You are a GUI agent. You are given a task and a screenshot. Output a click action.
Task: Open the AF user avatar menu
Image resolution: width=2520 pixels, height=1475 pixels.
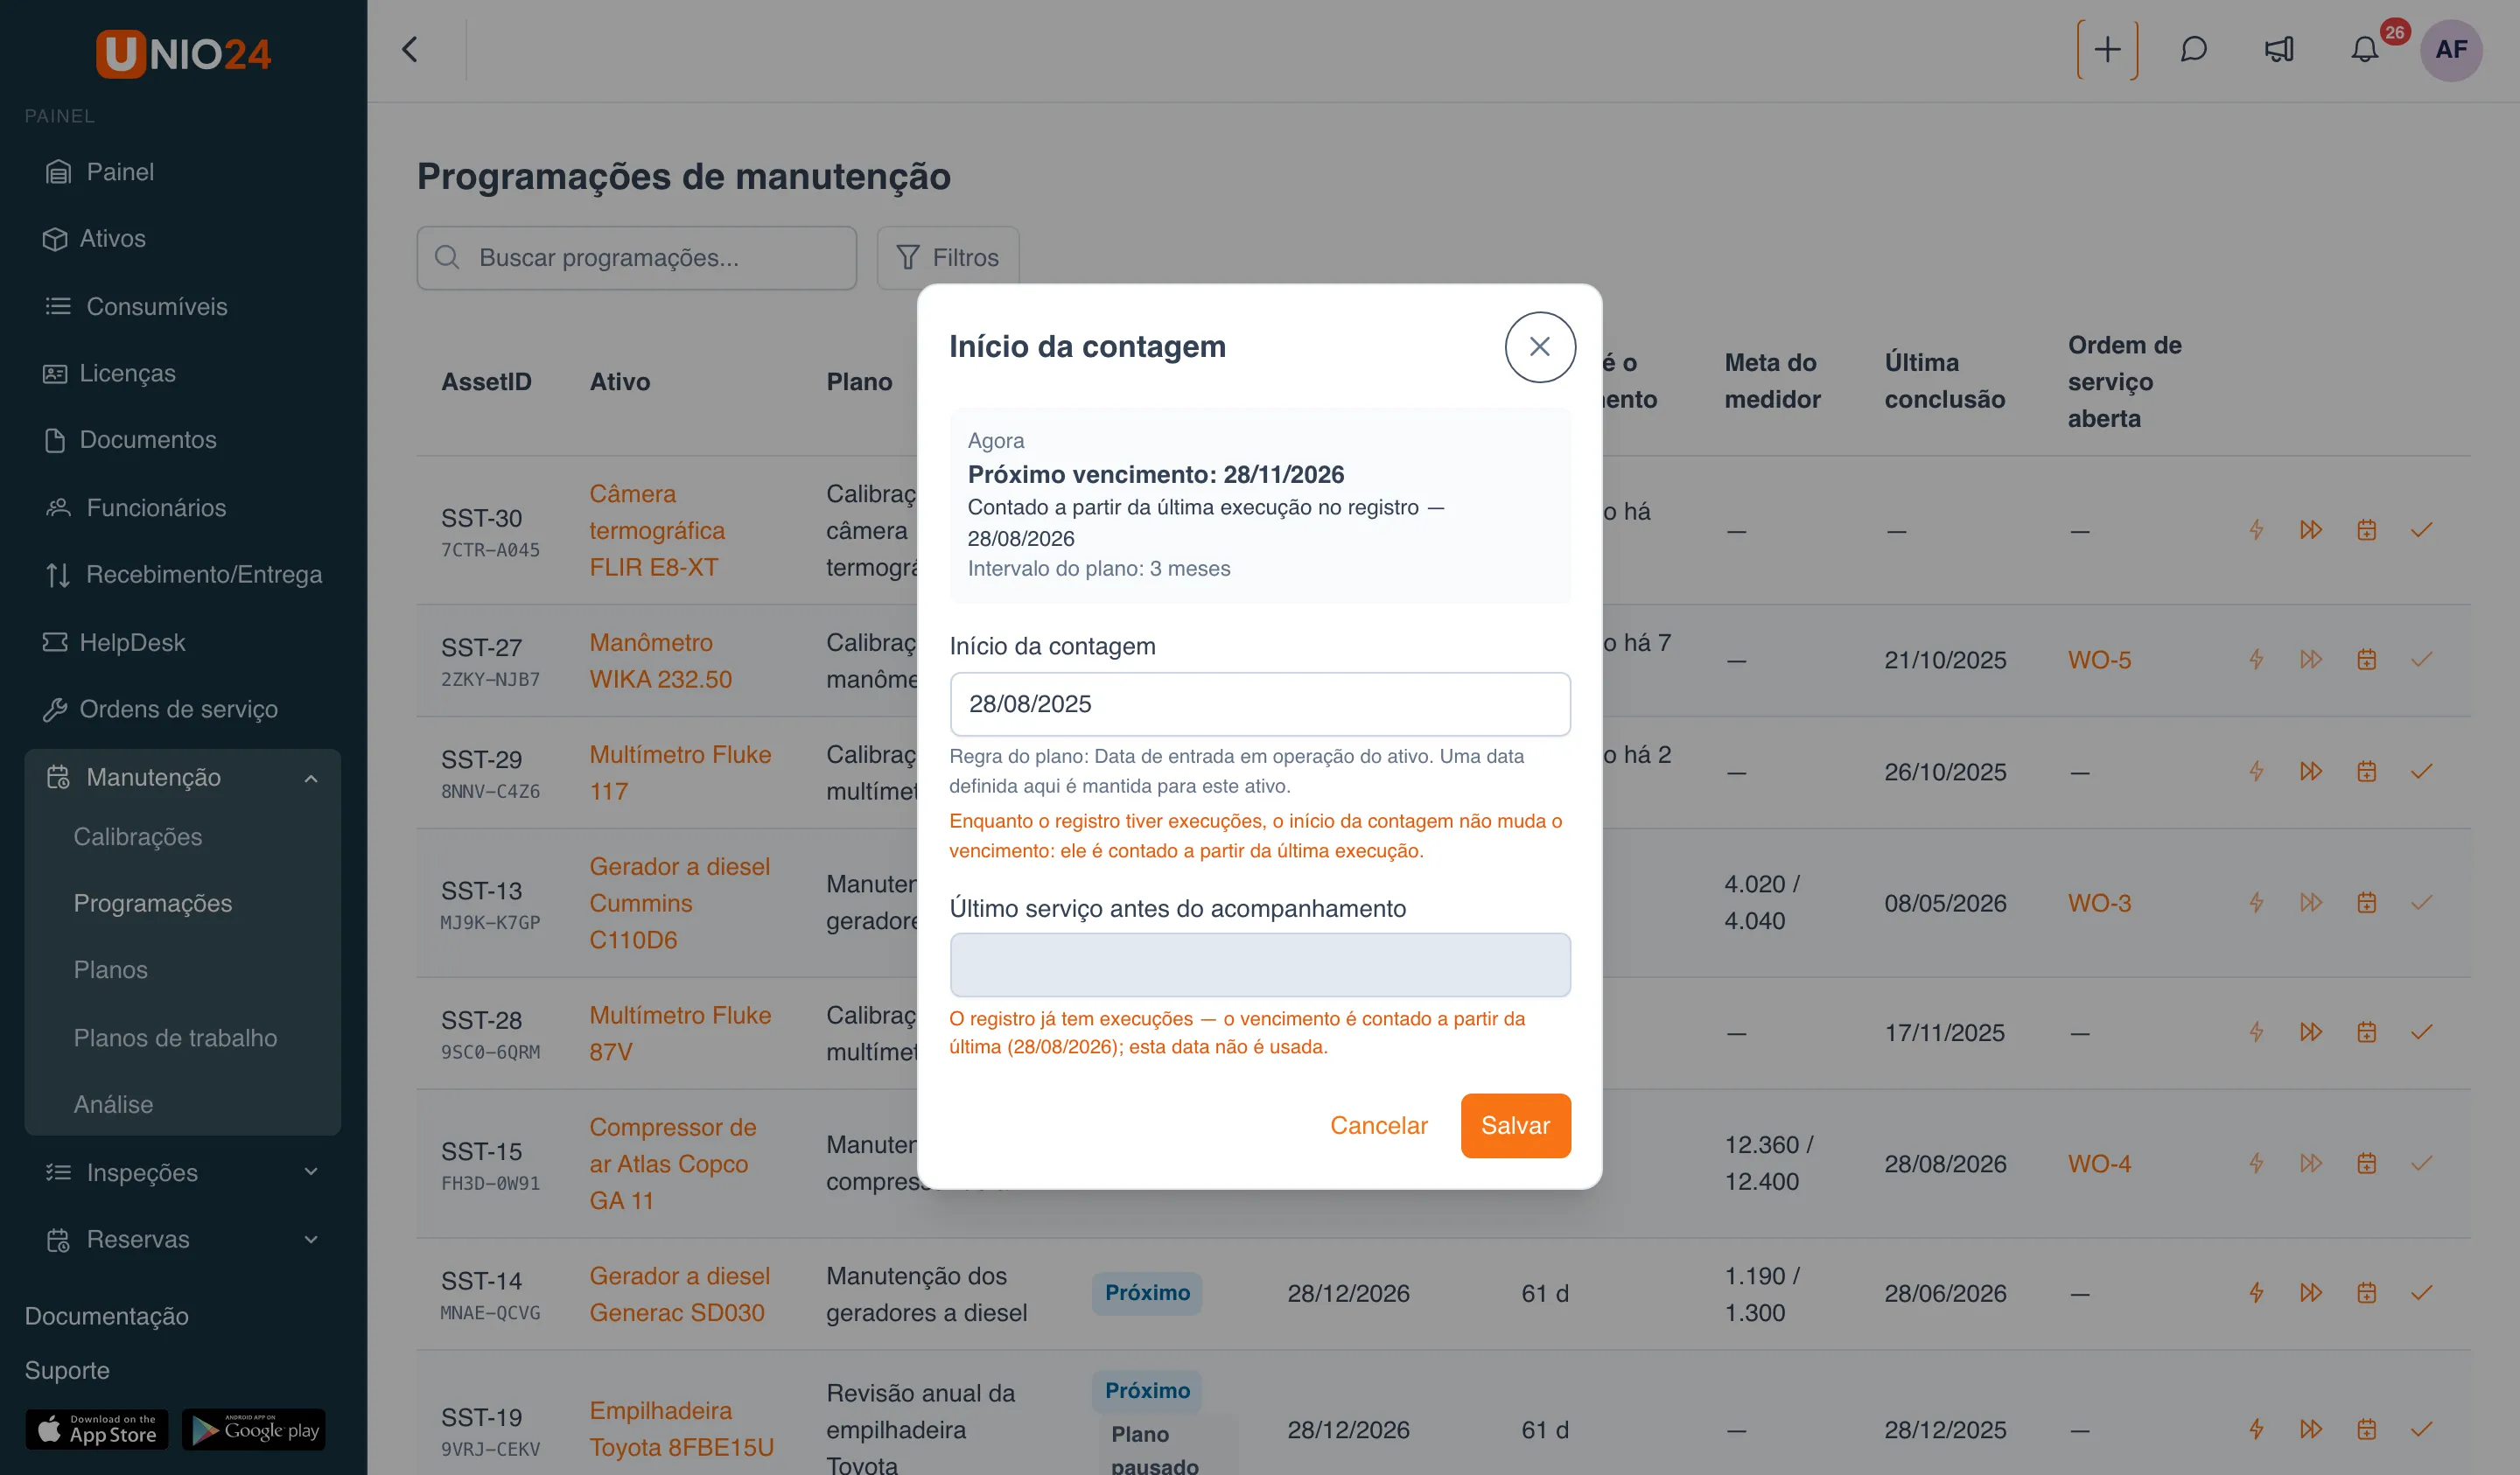point(2450,49)
